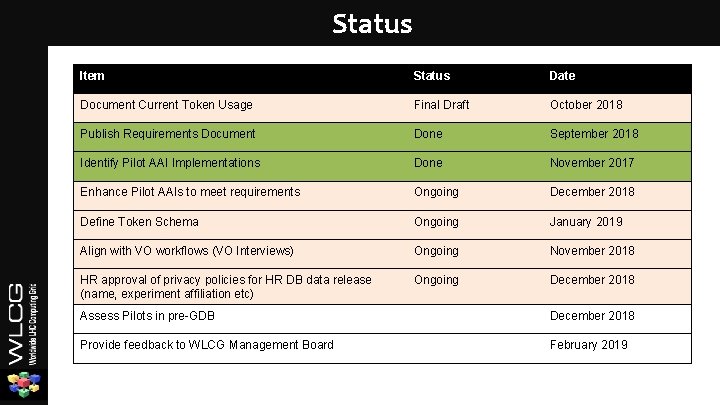Screen dimensions: 720x405
Task: Click the WLCG colorful cubes logo icon
Action: [x=24, y=385]
